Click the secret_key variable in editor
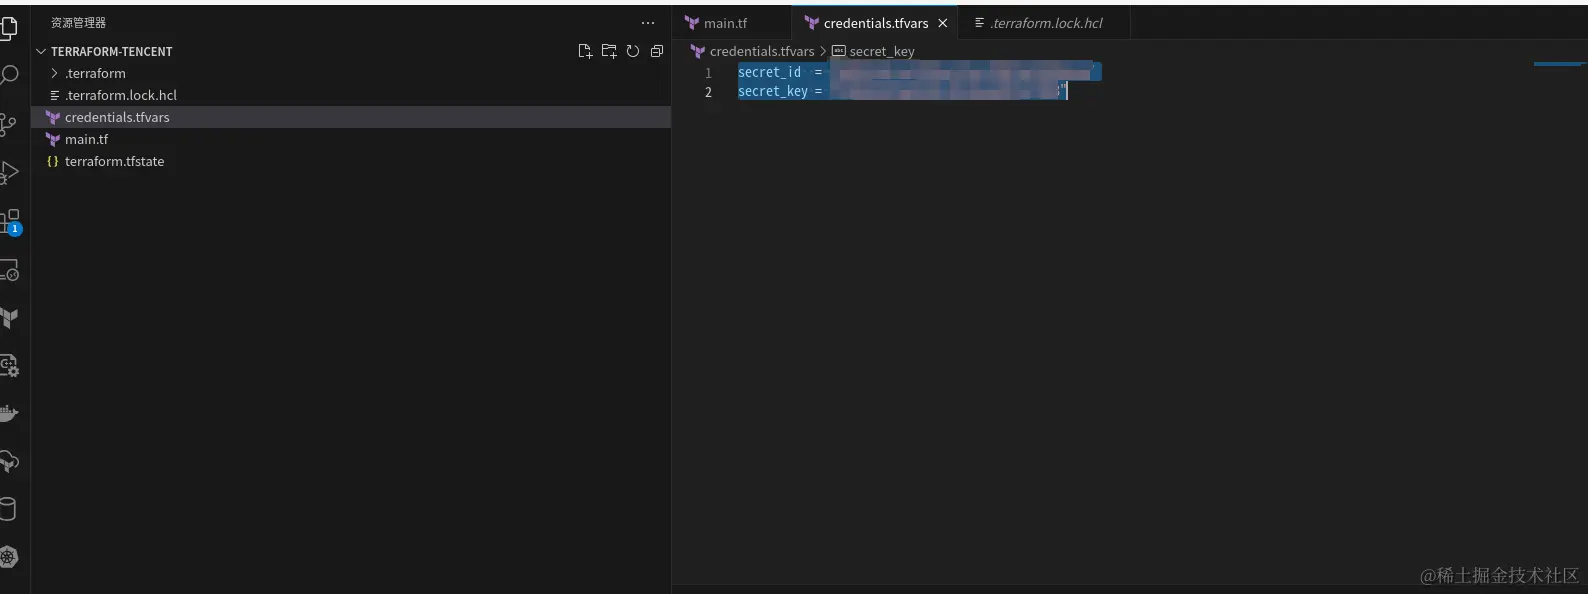 click(772, 91)
